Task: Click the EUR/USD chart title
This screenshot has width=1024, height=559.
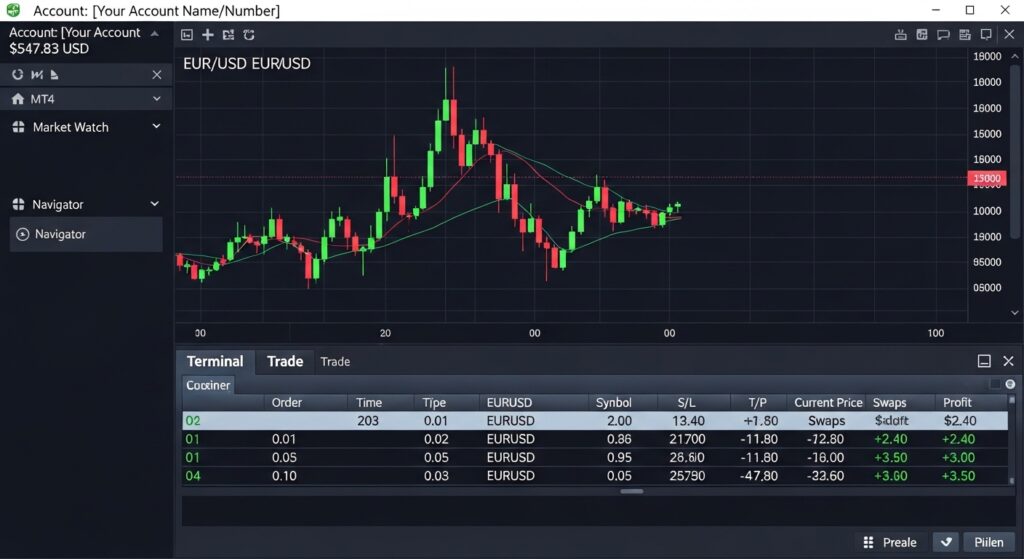Action: (x=247, y=64)
